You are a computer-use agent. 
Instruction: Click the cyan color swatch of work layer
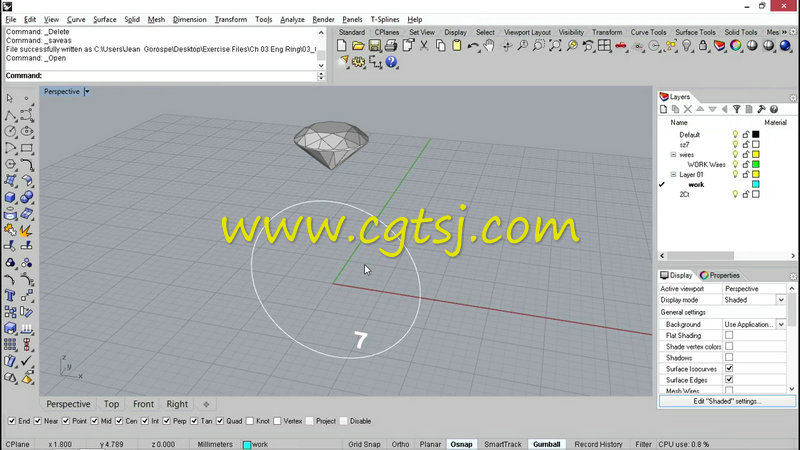(756, 184)
